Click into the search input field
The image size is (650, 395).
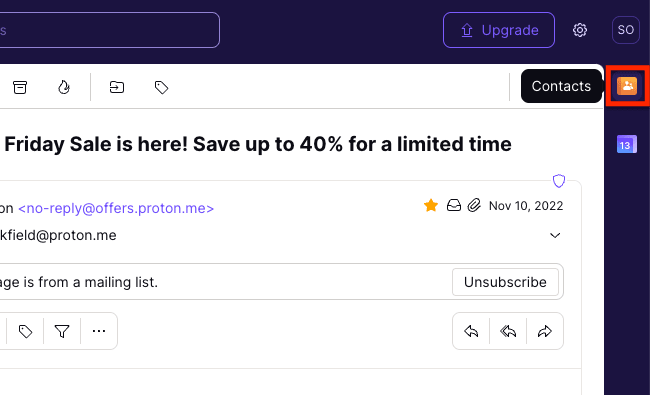click(109, 30)
